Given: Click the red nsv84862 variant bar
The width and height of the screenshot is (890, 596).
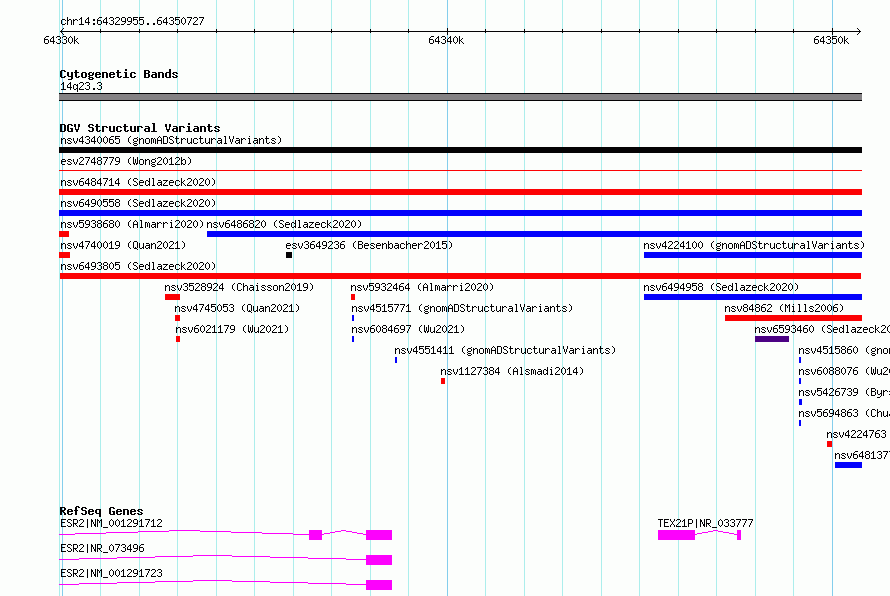Looking at the screenshot, I should (794, 318).
